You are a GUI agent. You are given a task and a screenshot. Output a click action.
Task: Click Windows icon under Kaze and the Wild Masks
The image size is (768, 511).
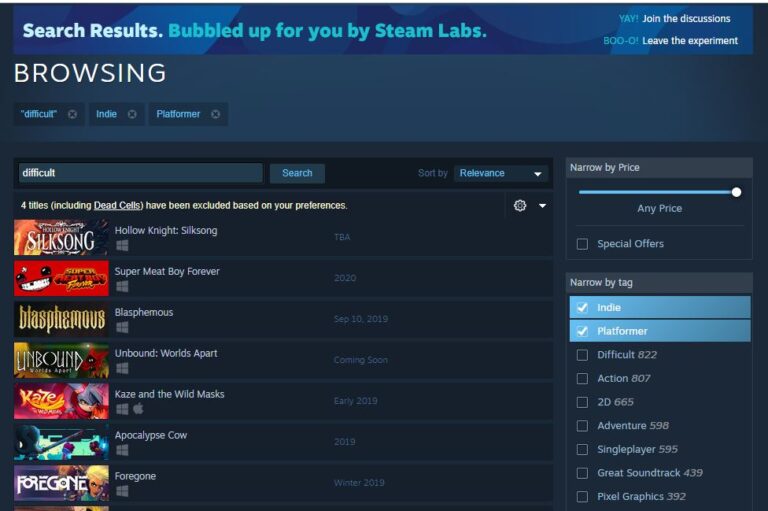122,409
